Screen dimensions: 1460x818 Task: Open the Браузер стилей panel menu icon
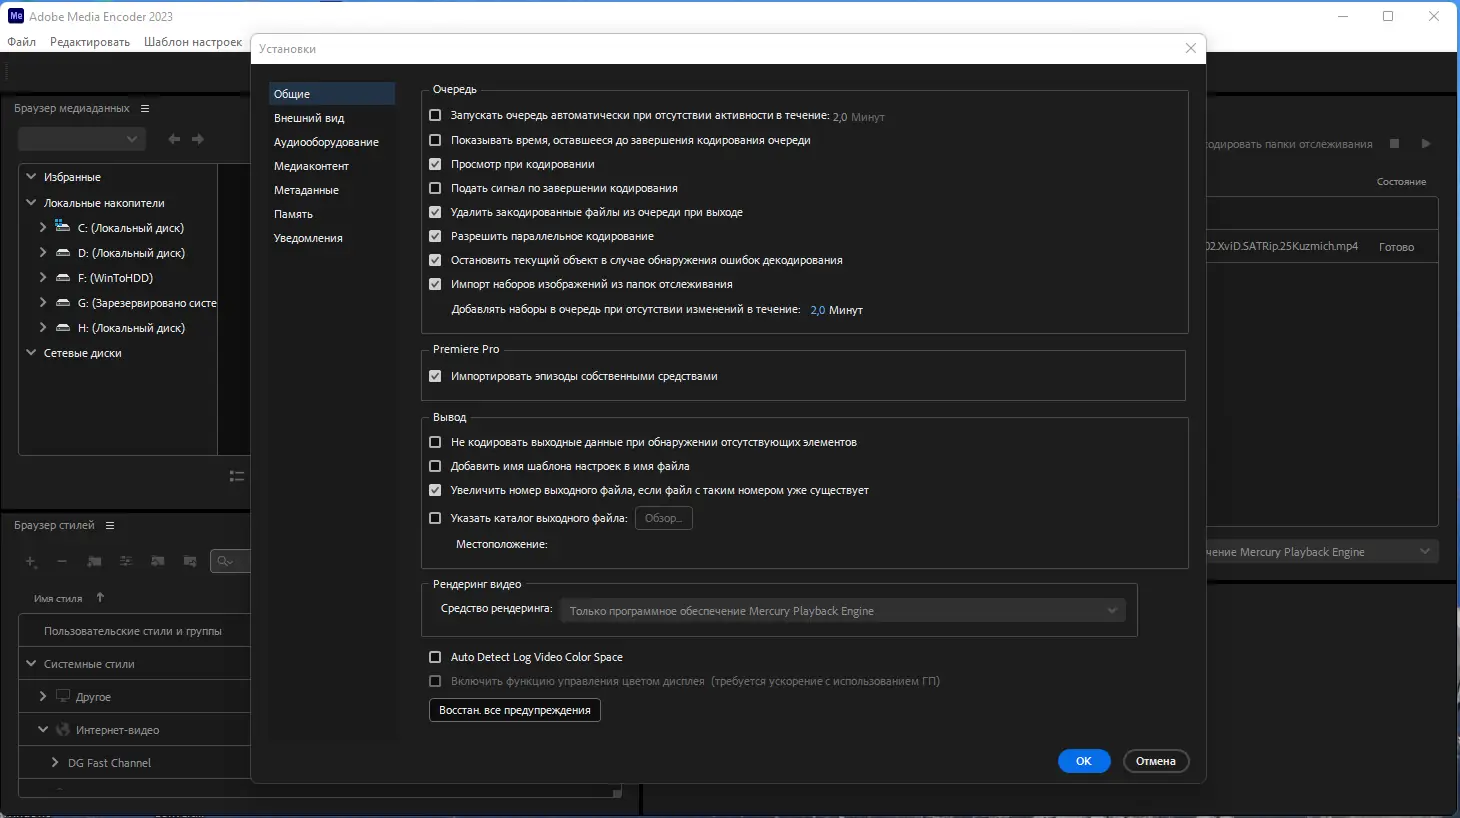click(110, 525)
